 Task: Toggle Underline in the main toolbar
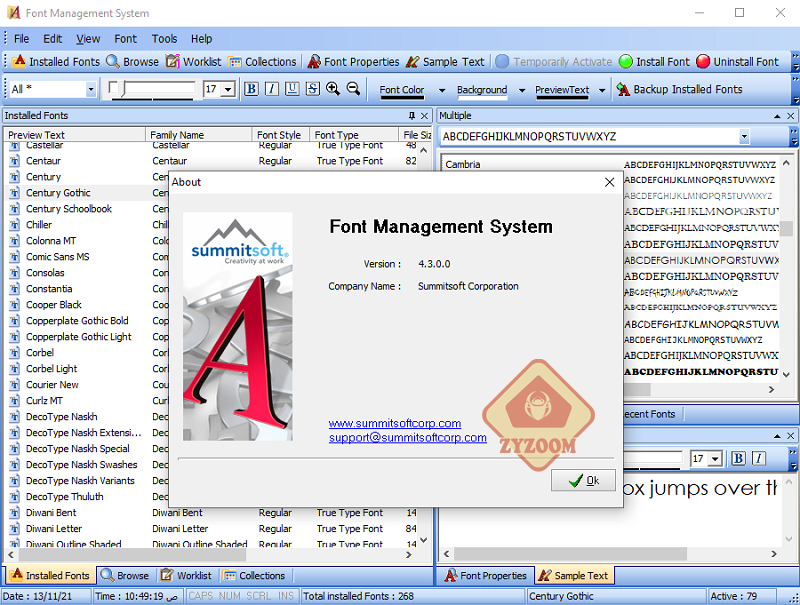[x=292, y=89]
